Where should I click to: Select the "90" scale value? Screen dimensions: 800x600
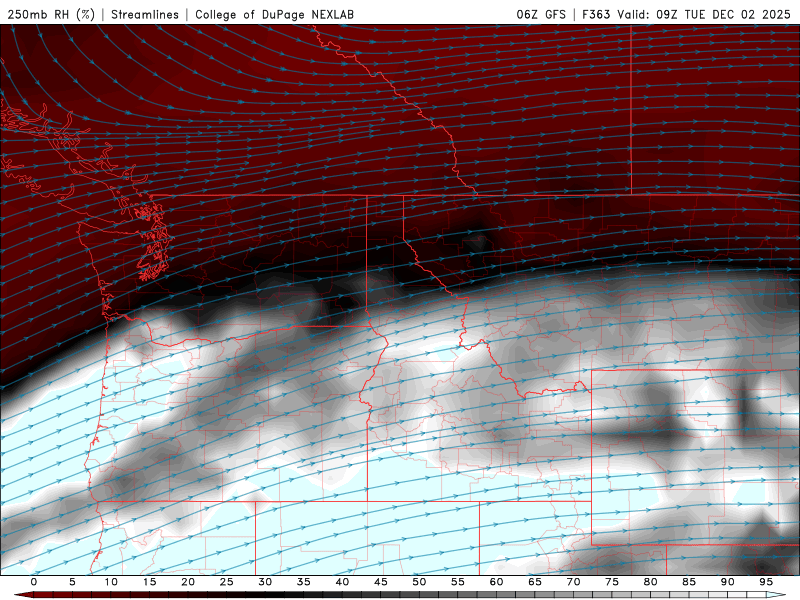click(727, 582)
